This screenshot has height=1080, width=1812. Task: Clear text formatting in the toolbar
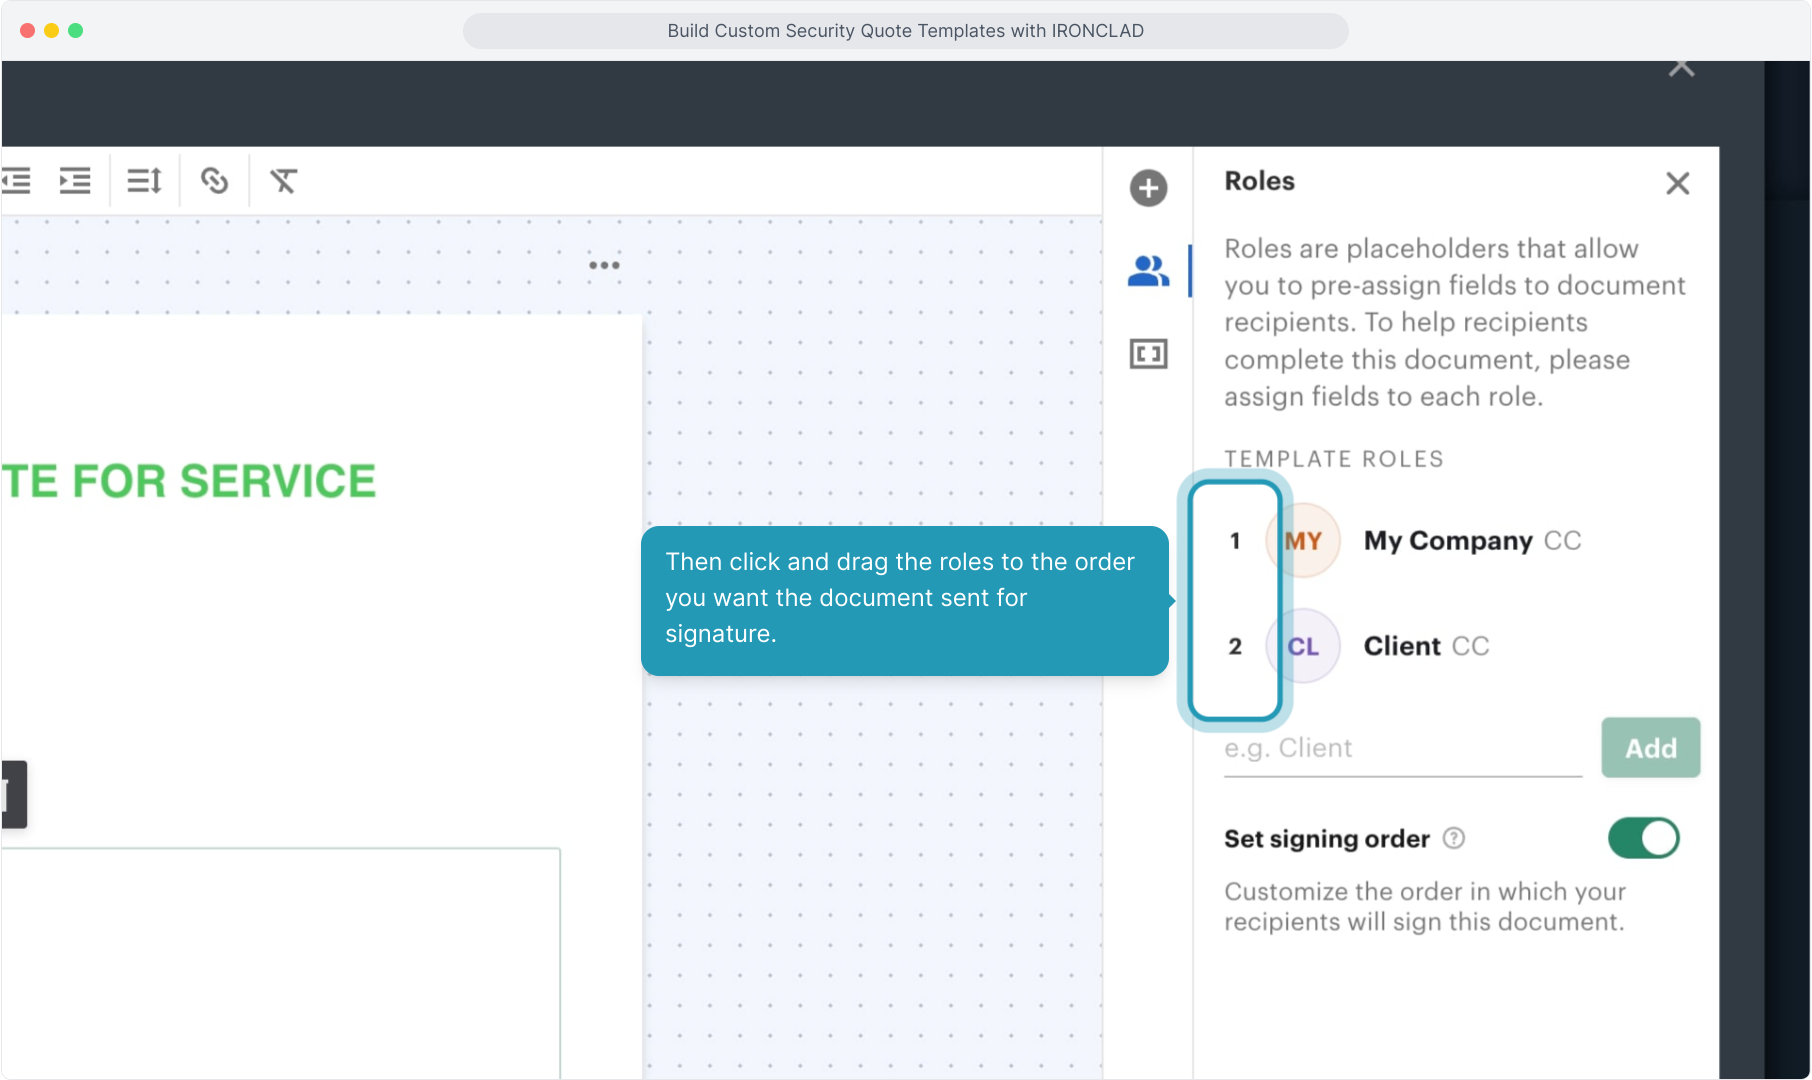(x=283, y=181)
